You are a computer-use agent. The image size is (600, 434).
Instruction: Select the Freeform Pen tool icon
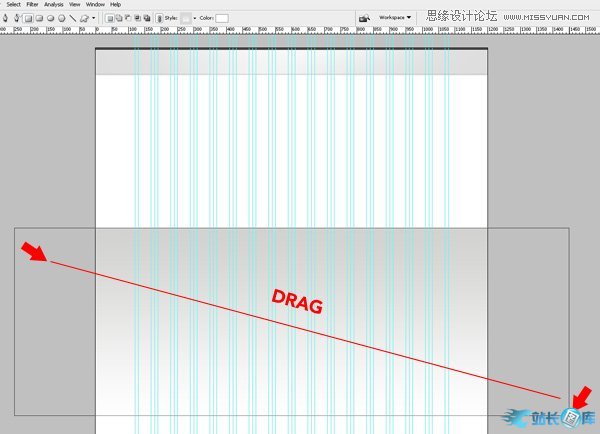click(16, 18)
